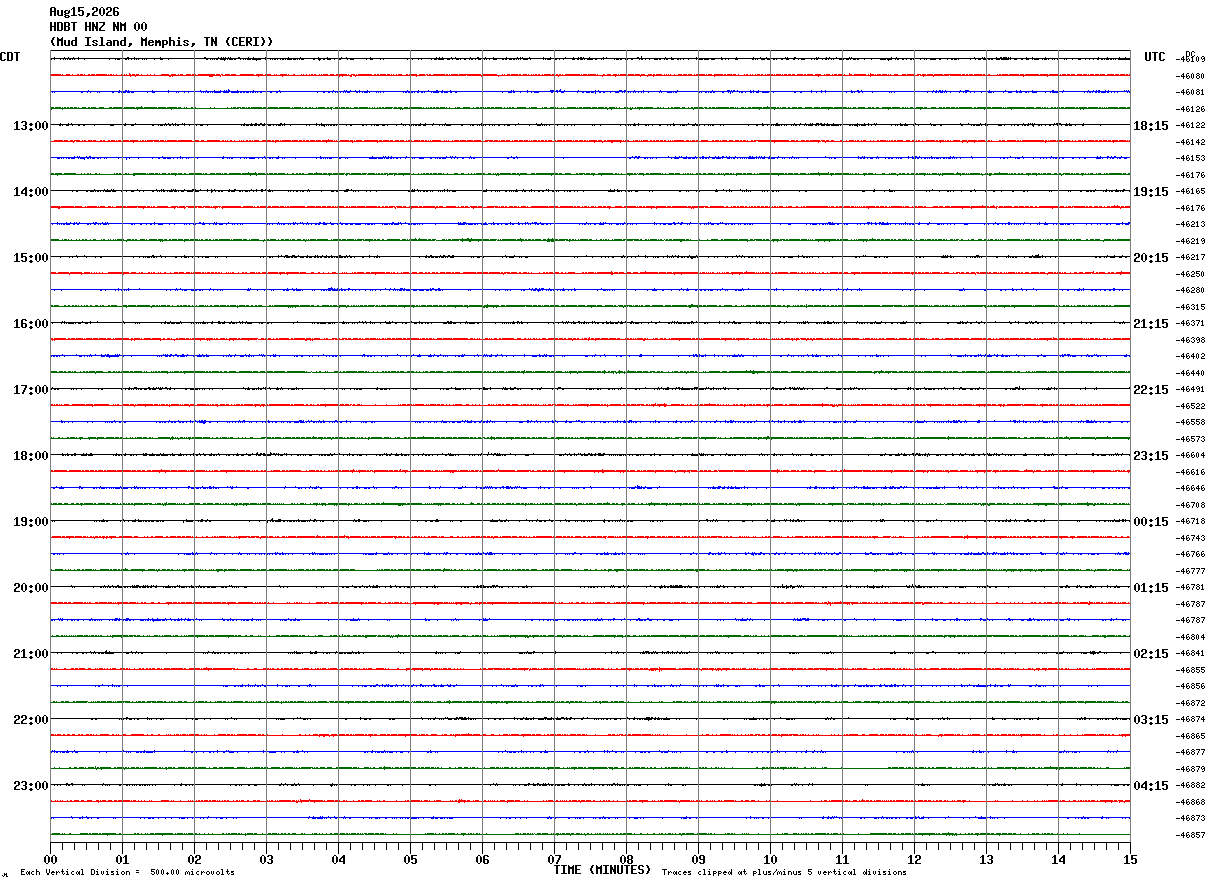Select the 16:00 CDT row label
The image size is (1210, 886).
(30, 324)
